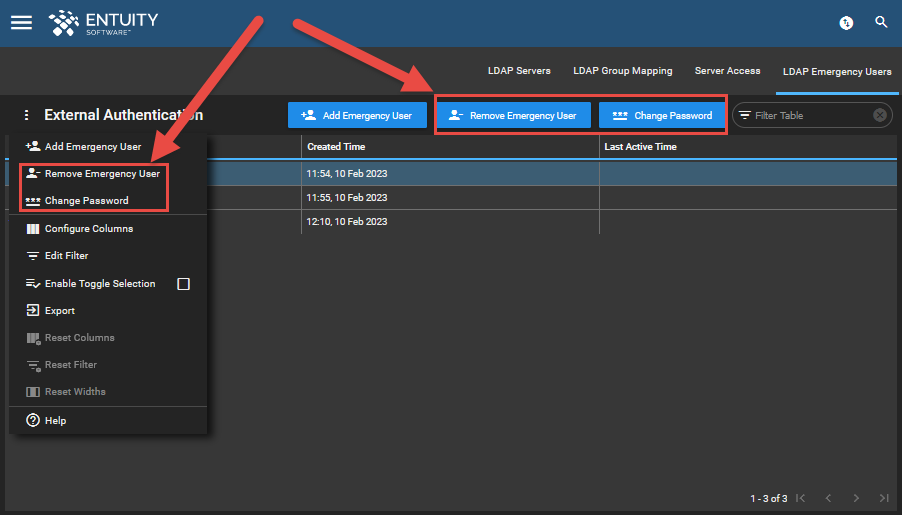The width and height of the screenshot is (902, 515).
Task: Open the Server Access tab
Action: coord(727,71)
